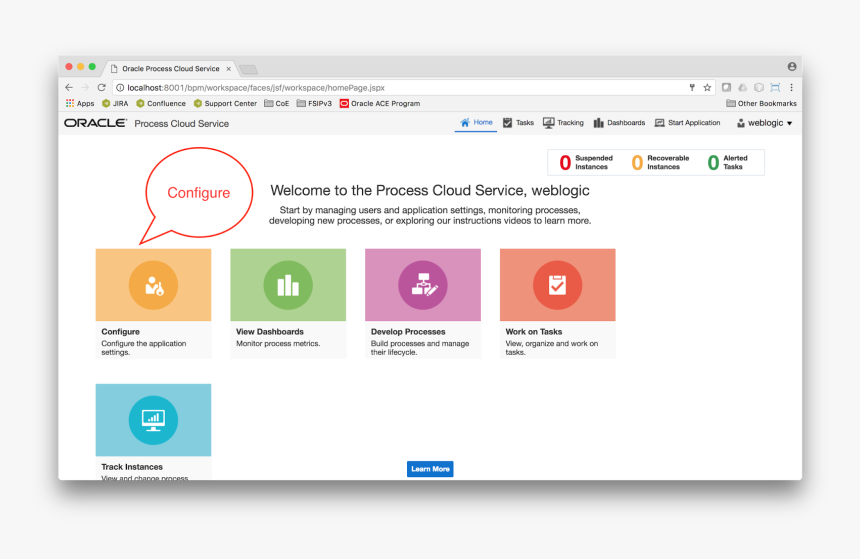Viewport: 860px width, 559px height.
Task: Expand the Other Bookmarks folder
Action: click(x=761, y=103)
